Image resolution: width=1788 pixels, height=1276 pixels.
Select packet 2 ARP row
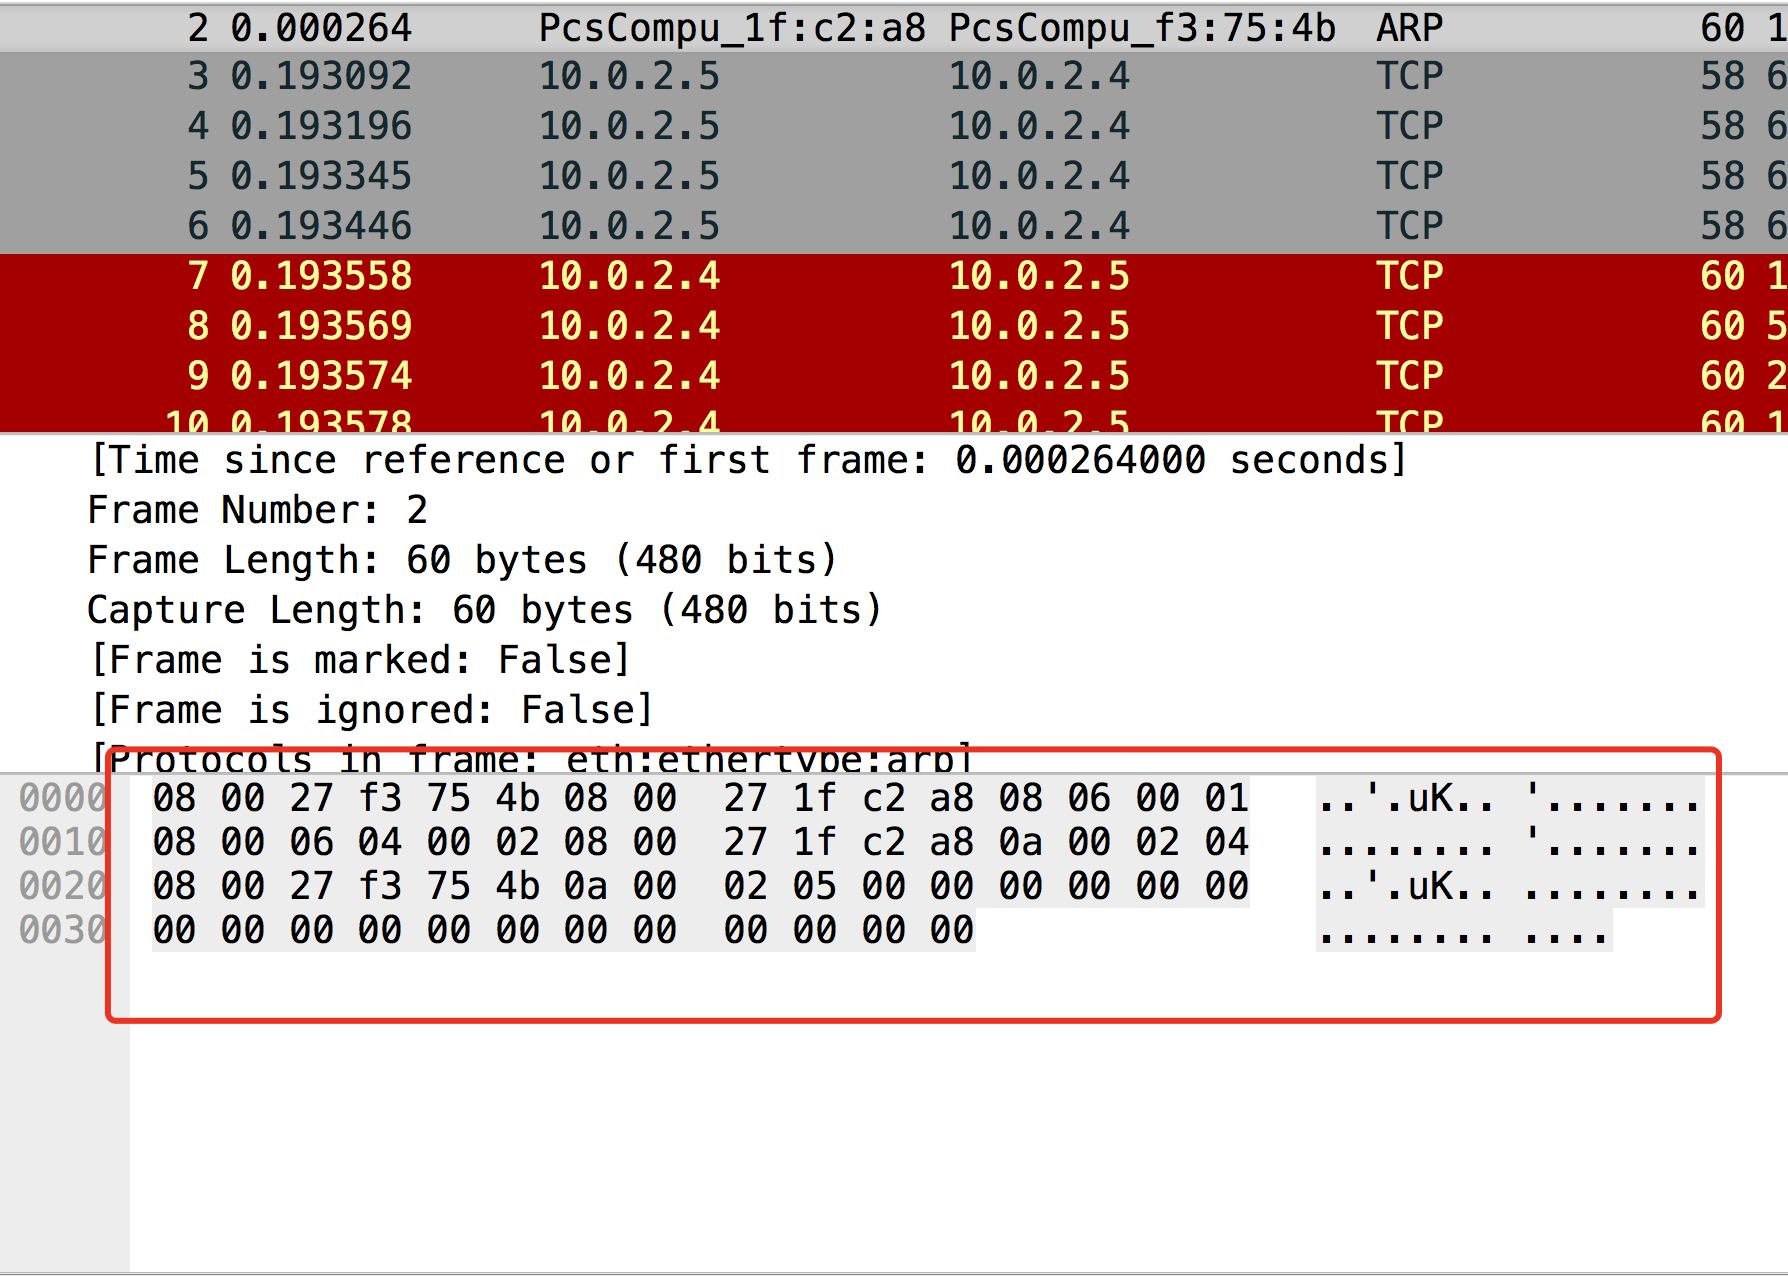pos(894,28)
